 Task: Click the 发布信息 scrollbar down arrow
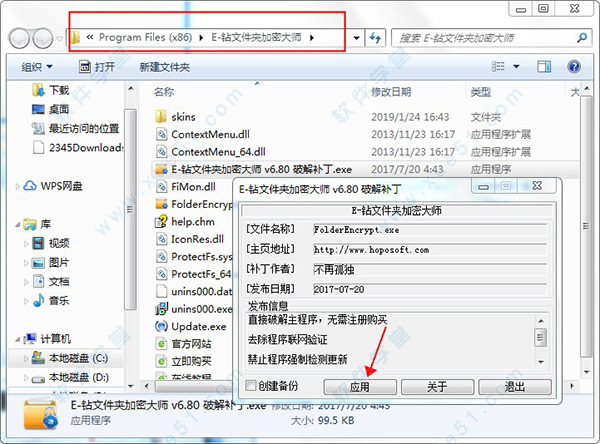(x=541, y=362)
